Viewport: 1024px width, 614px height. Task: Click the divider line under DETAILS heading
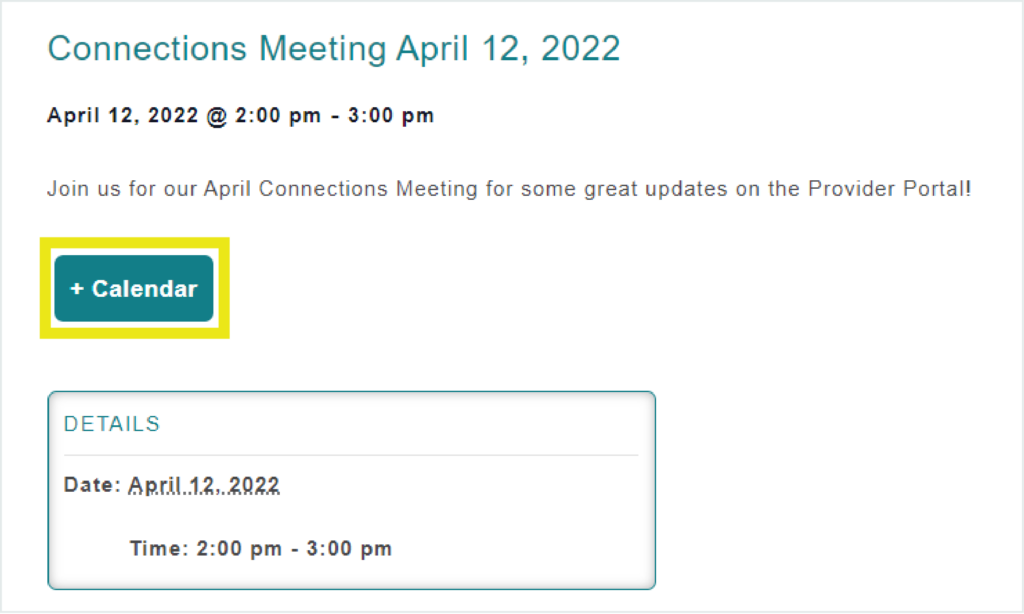click(350, 455)
